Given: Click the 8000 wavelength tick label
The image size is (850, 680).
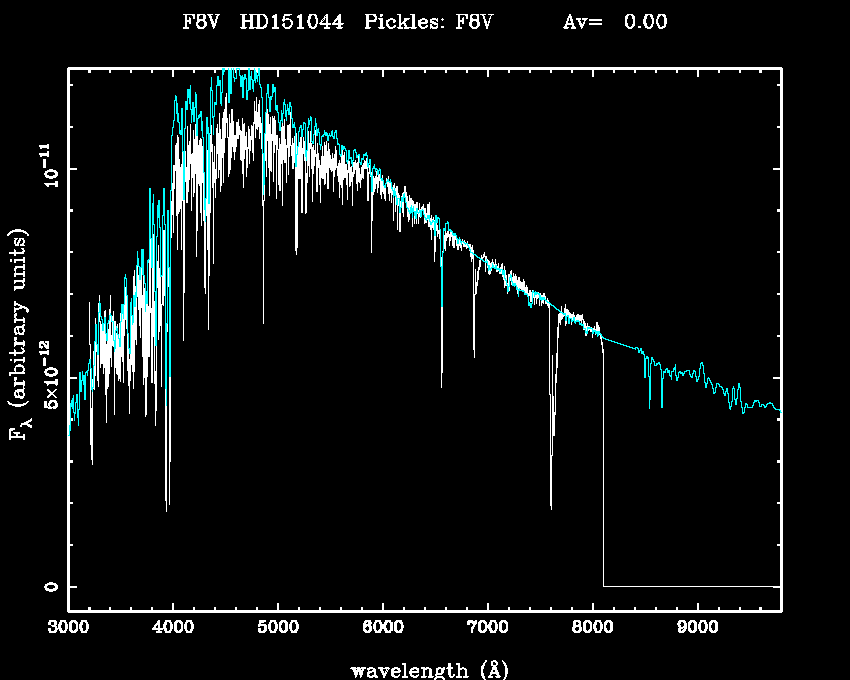Looking at the screenshot, I should pyautogui.click(x=592, y=628).
